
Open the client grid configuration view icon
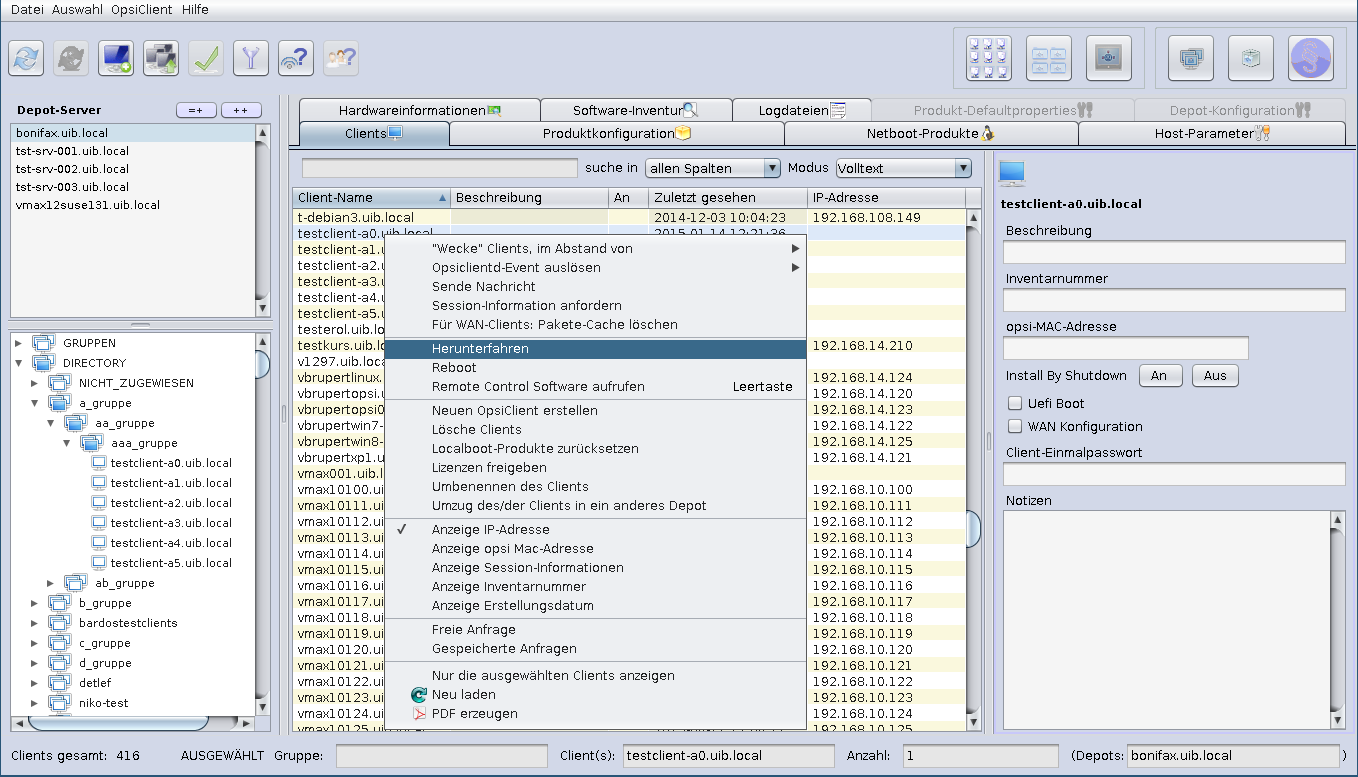tap(989, 58)
